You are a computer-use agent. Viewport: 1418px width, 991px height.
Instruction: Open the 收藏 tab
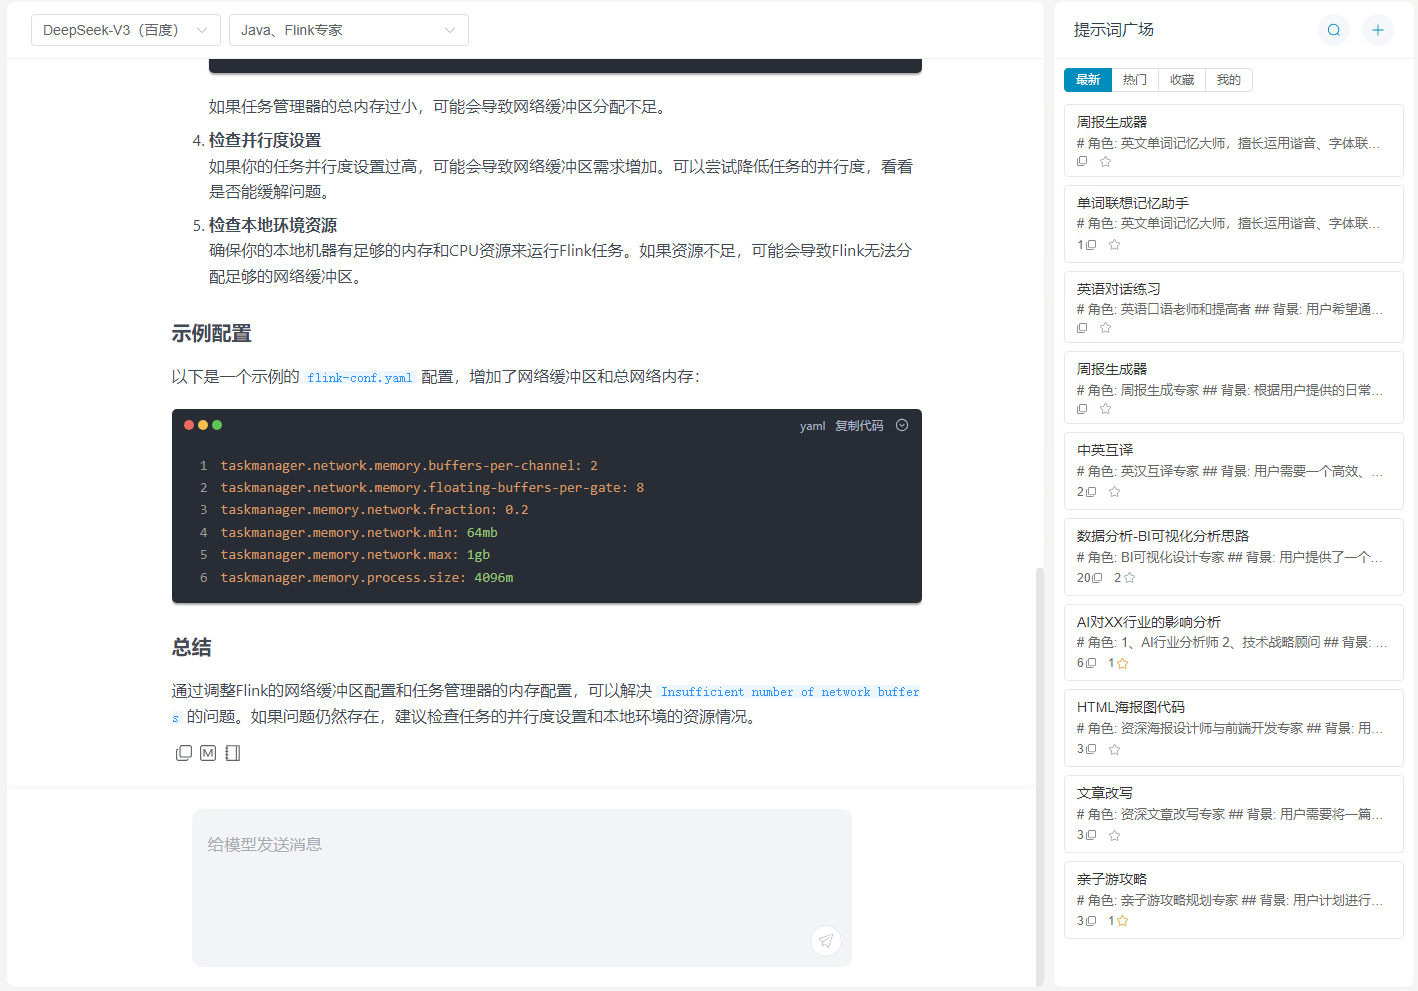coord(1182,80)
